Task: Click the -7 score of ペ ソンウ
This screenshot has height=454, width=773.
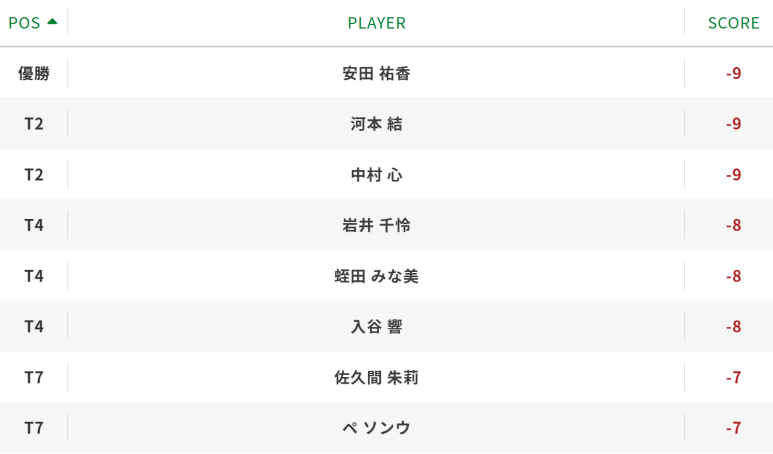Action: pos(734,428)
